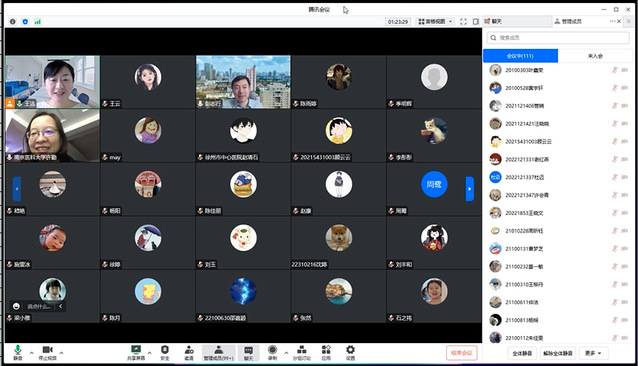This screenshot has height=366, width=638.
Task: Start recording with the 录制 icon
Action: pos(273,352)
